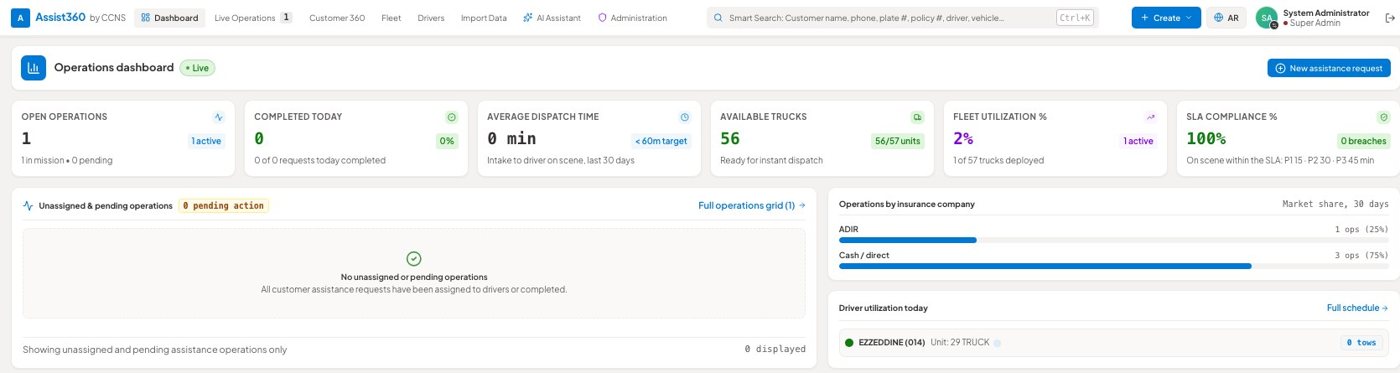This screenshot has width=1400, height=373.
Task: Go to Live Operations
Action: (x=253, y=18)
